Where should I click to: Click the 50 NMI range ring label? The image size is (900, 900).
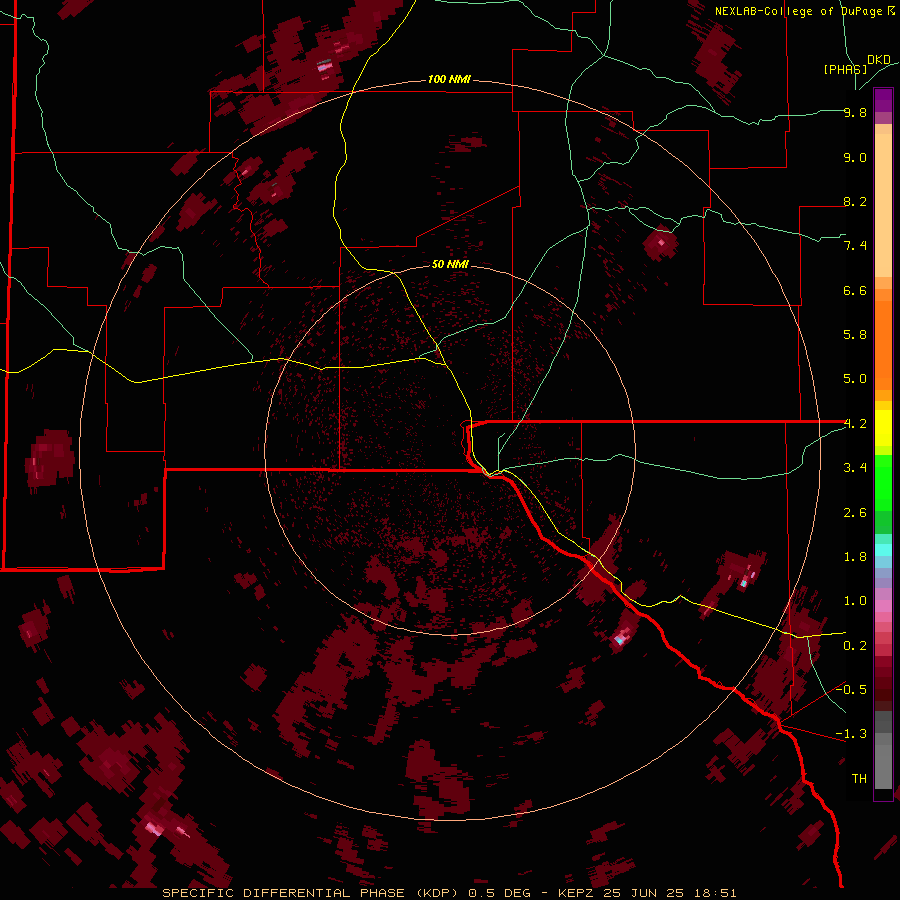click(450, 264)
